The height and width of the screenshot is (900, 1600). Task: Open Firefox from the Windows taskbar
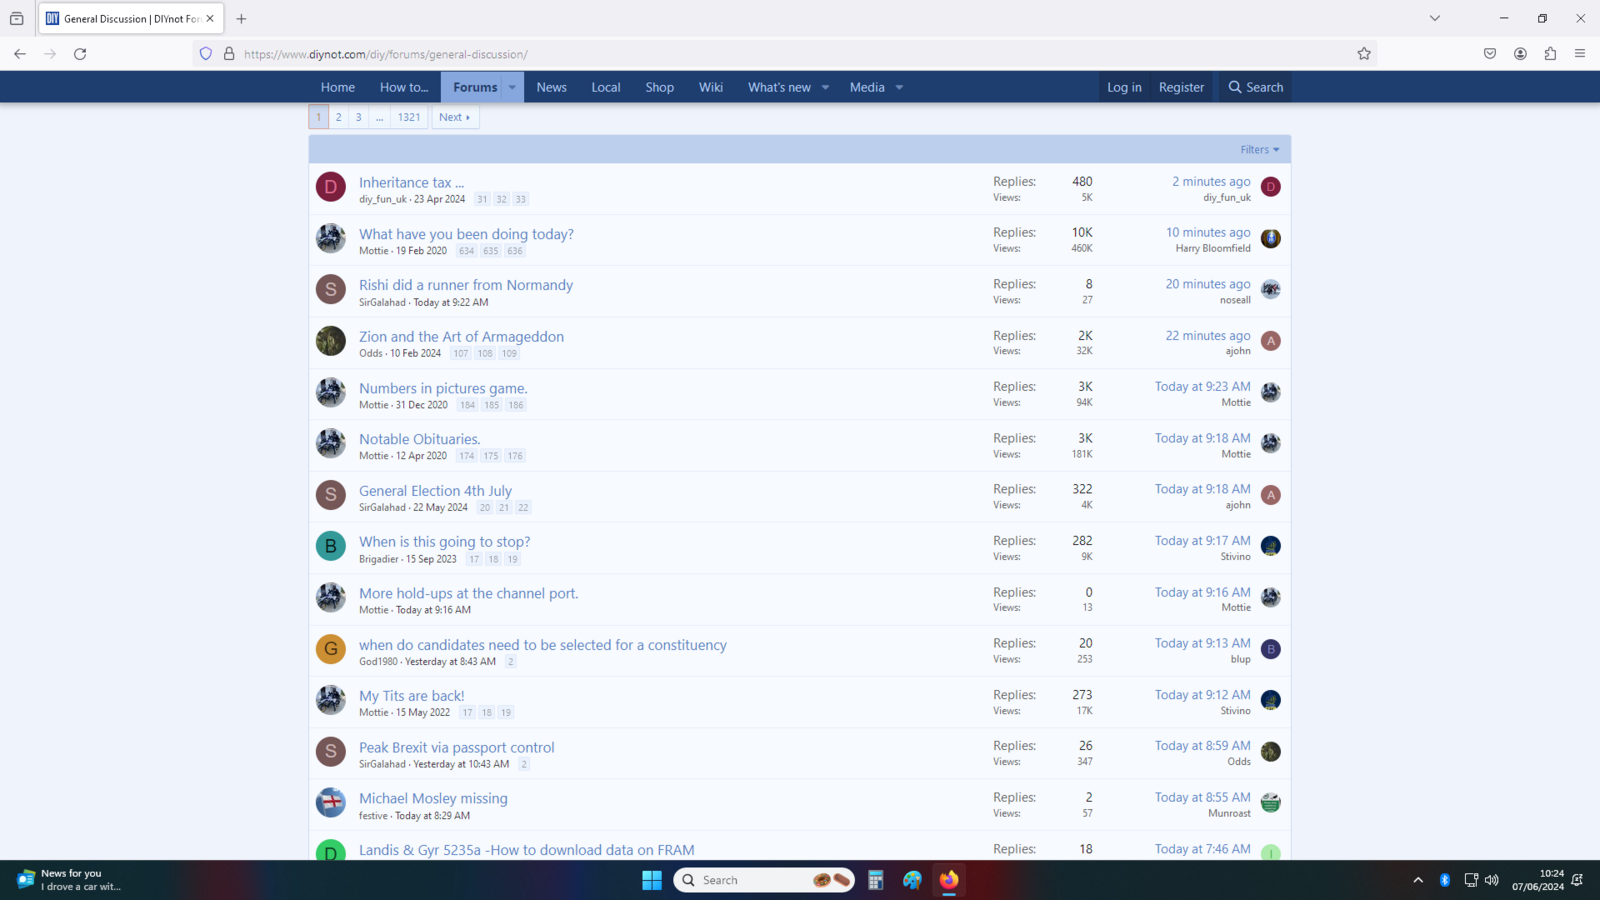click(x=948, y=880)
